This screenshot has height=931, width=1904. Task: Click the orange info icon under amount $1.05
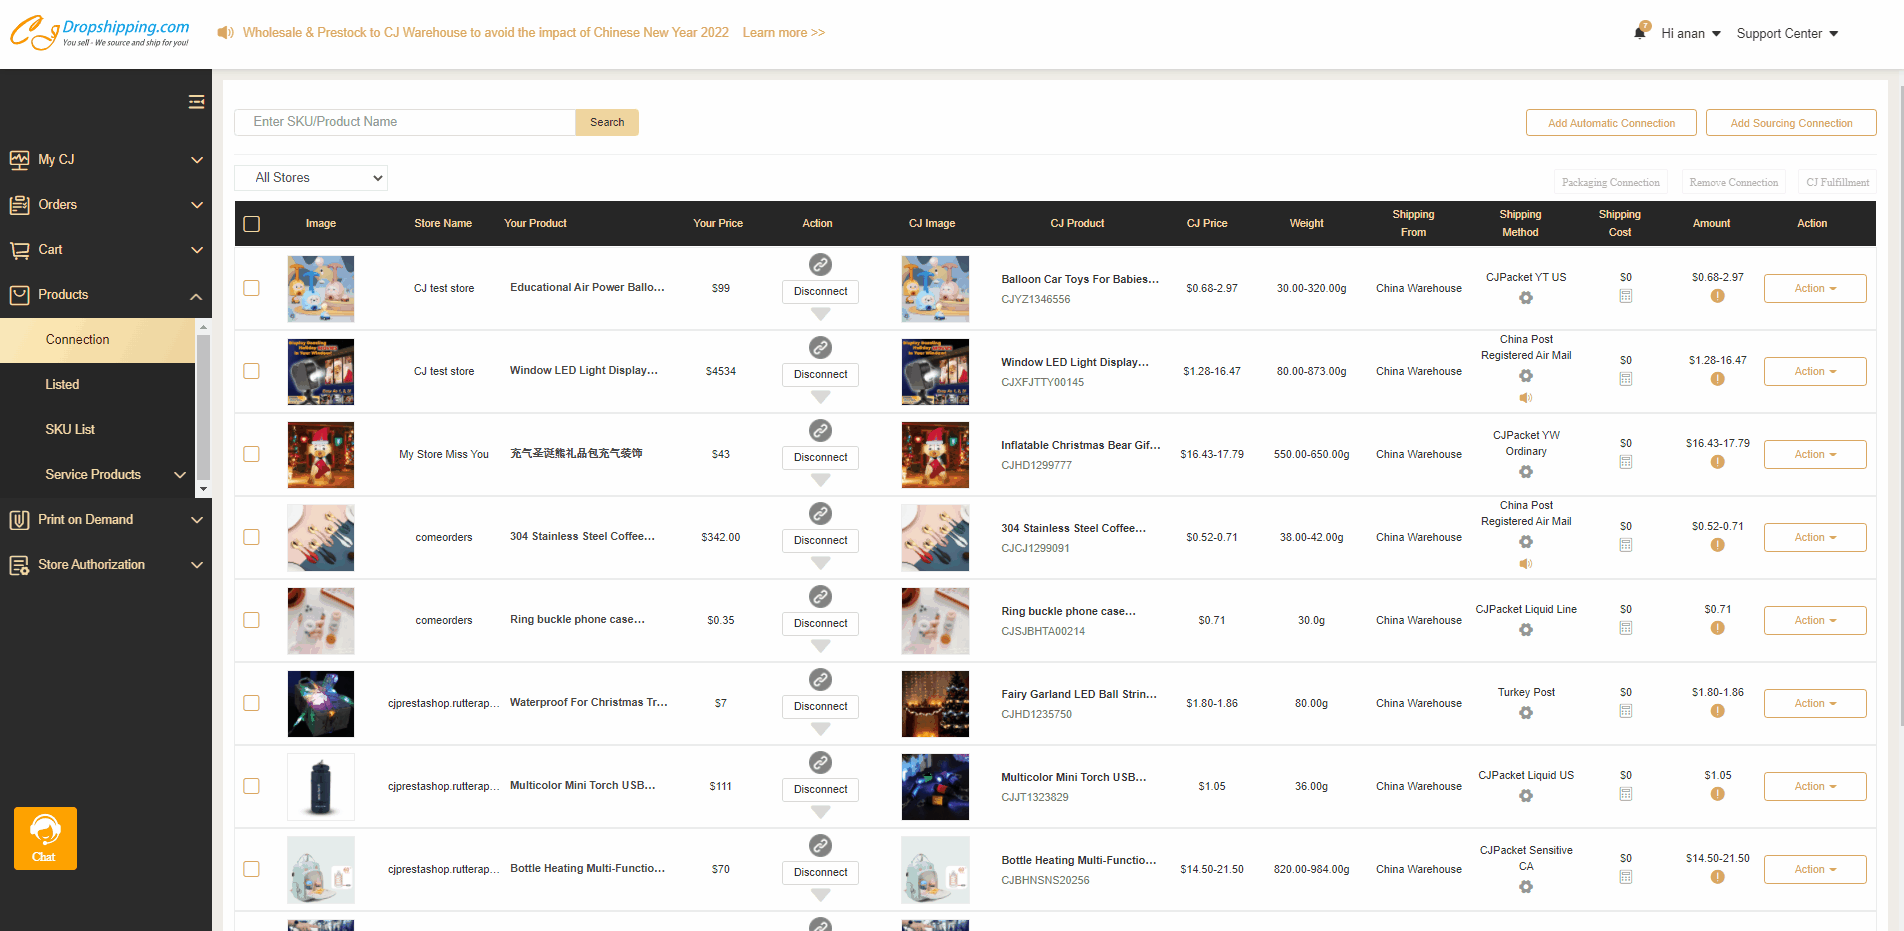pyautogui.click(x=1717, y=794)
